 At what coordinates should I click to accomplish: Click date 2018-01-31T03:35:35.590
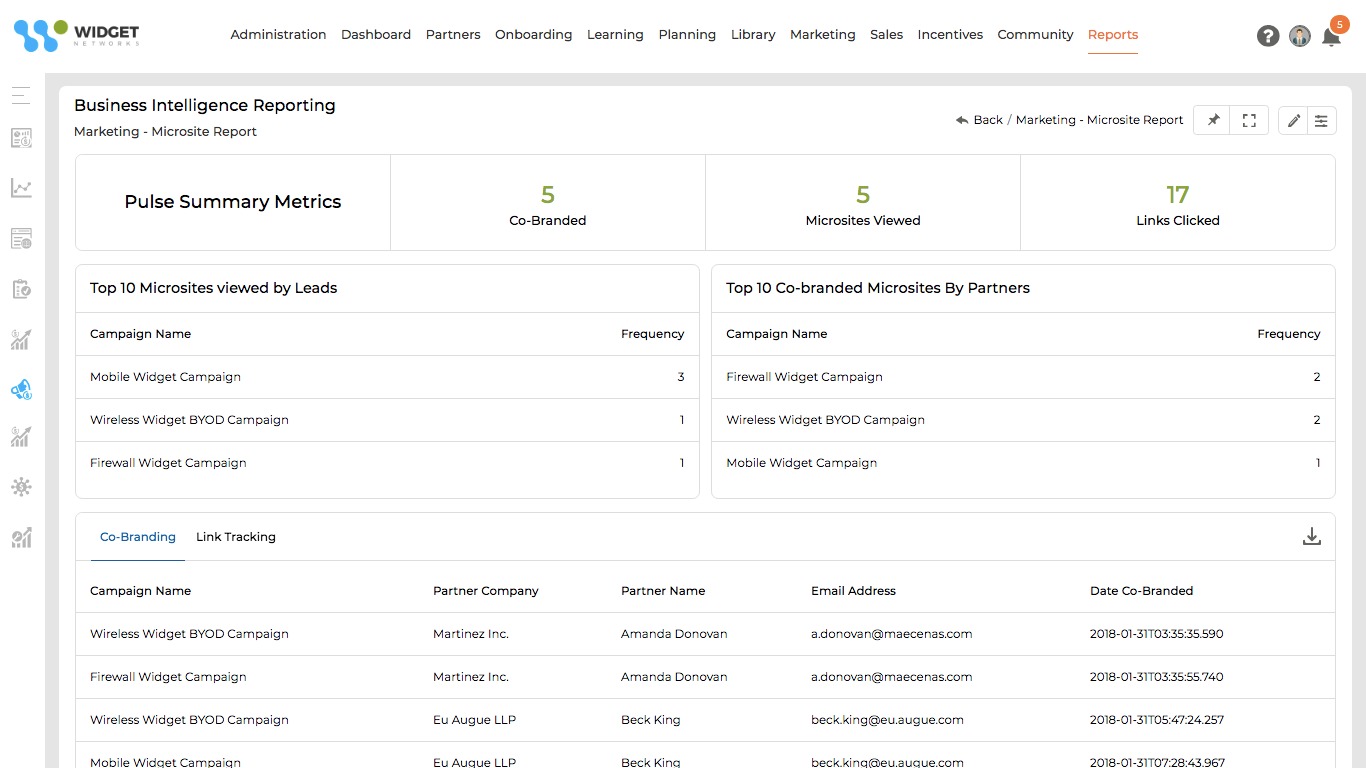tap(1156, 634)
